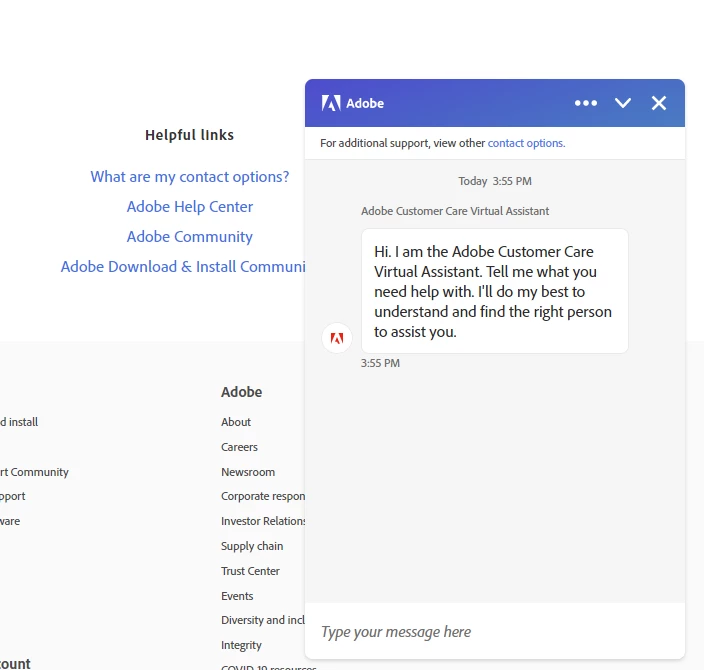Image resolution: width=704 pixels, height=670 pixels.
Task: Open Adobe Help Center link
Action: pyautogui.click(x=189, y=207)
